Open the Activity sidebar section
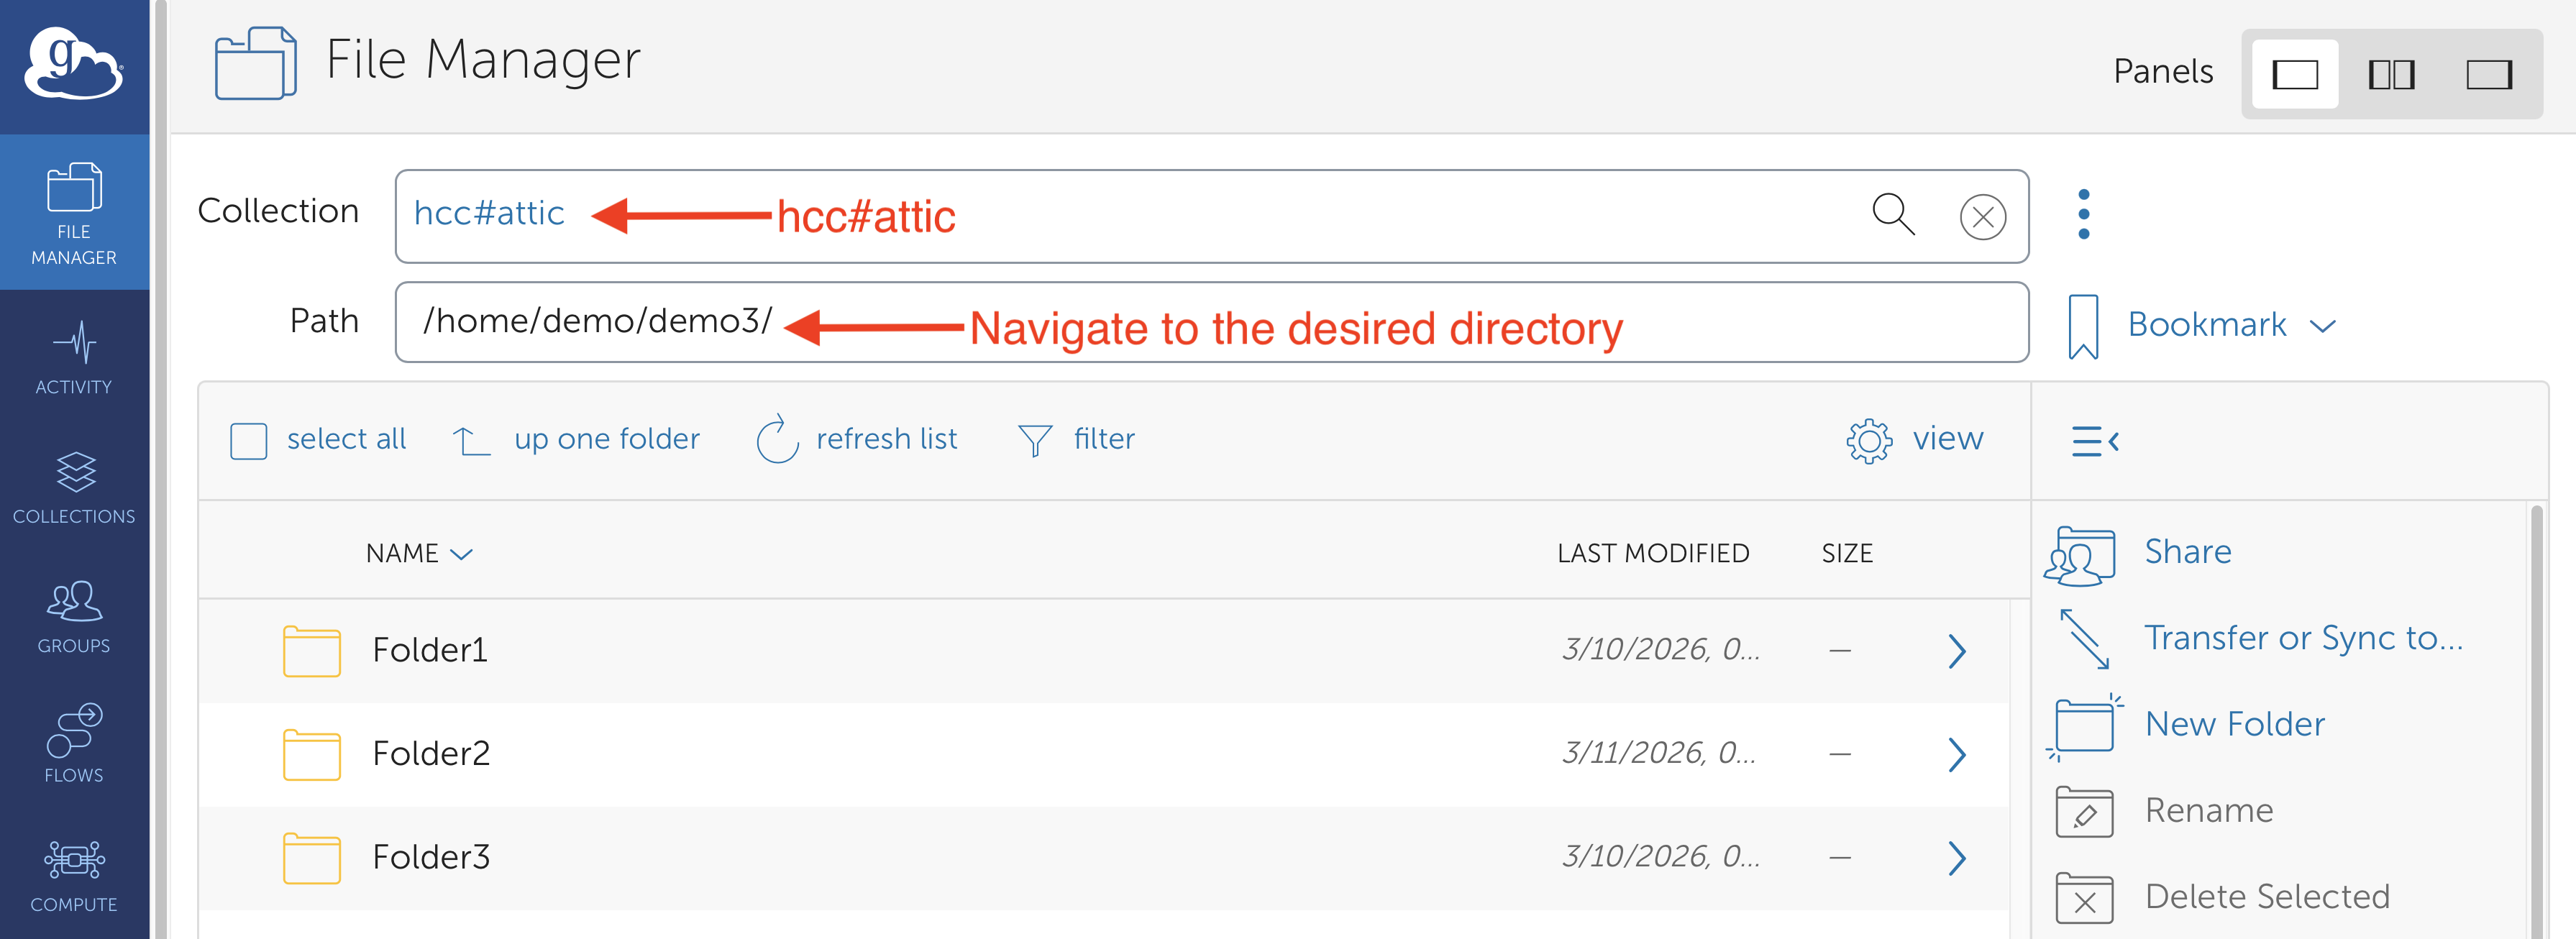This screenshot has height=939, width=2576. (x=74, y=358)
